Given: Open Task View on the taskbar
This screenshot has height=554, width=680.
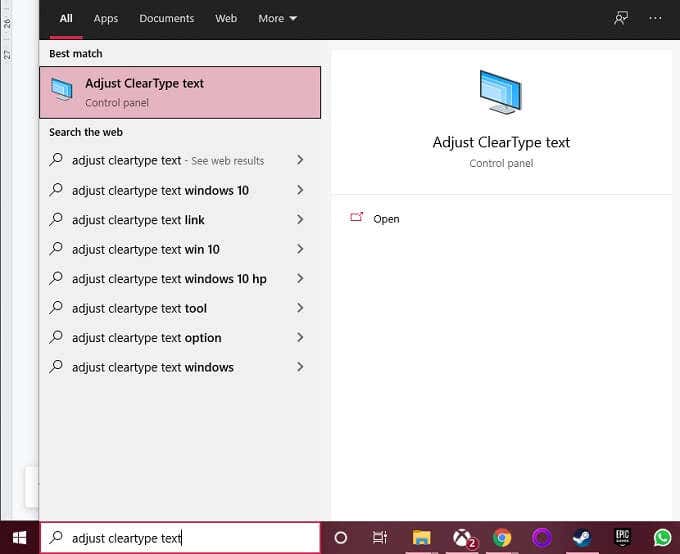Looking at the screenshot, I should [x=380, y=538].
